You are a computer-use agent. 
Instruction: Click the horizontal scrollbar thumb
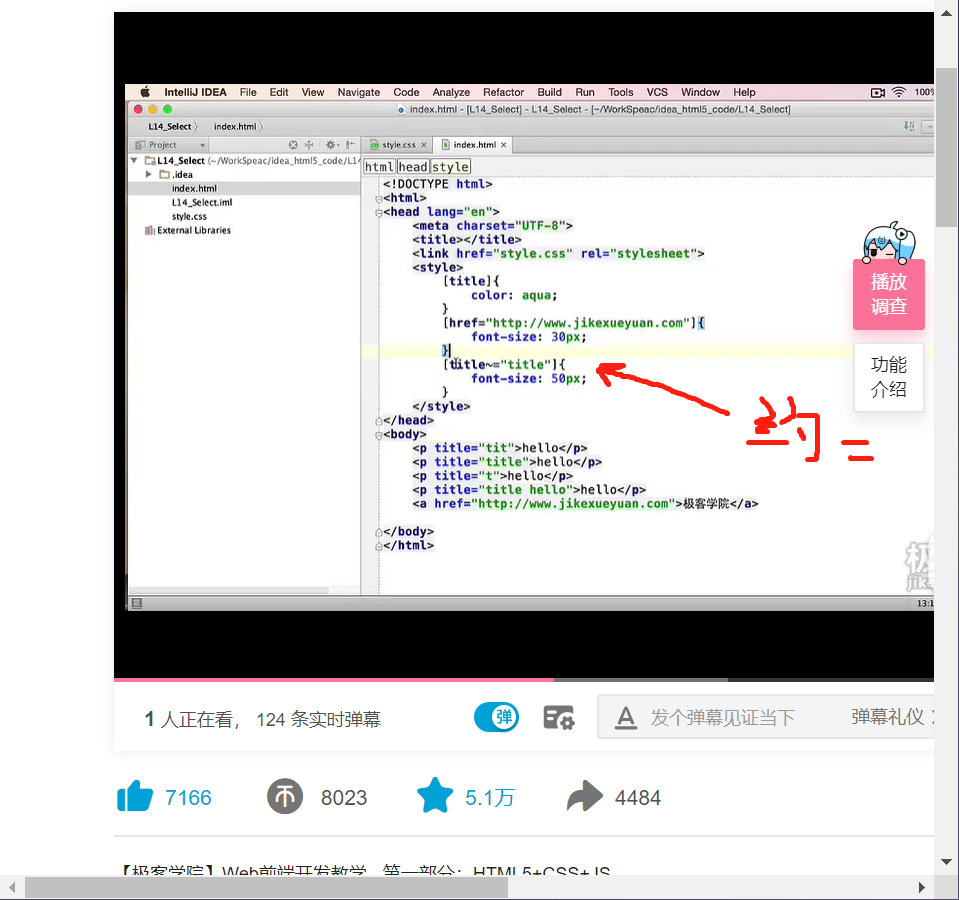pyautogui.click(x=266, y=887)
